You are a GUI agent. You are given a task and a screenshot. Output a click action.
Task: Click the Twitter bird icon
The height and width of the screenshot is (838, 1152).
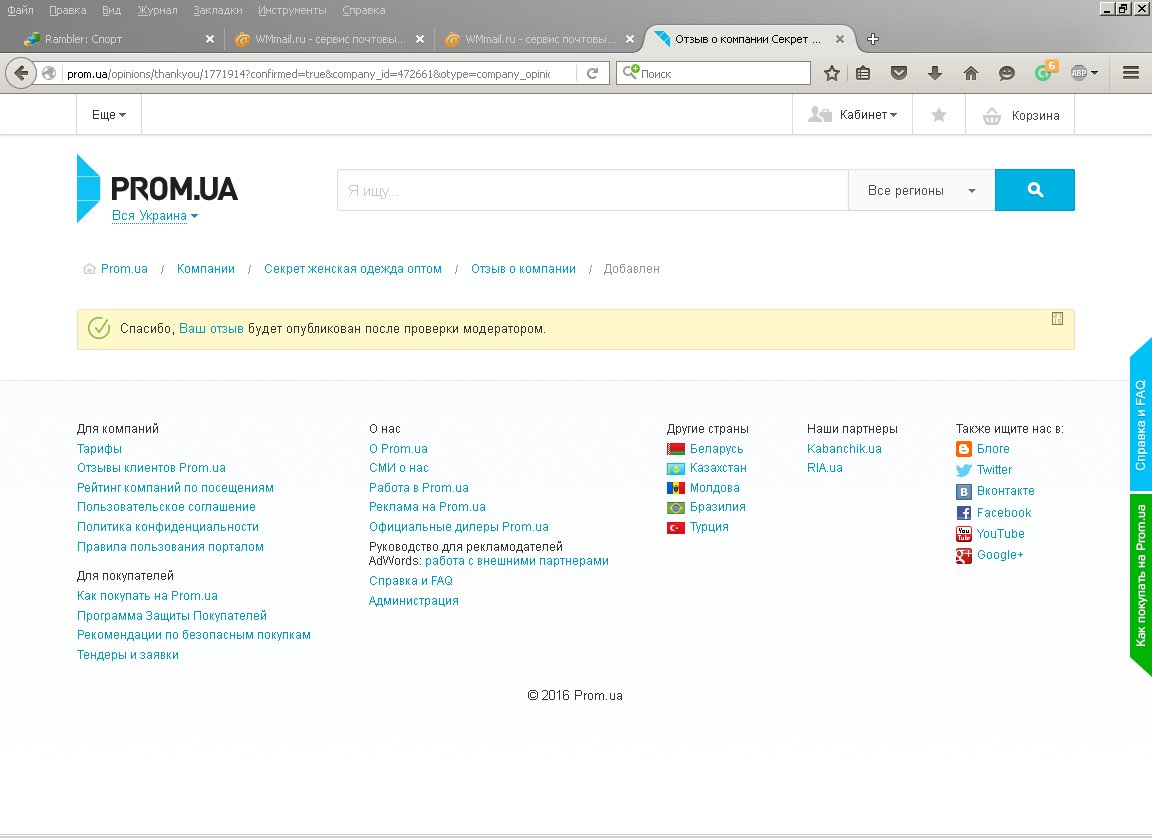point(963,470)
